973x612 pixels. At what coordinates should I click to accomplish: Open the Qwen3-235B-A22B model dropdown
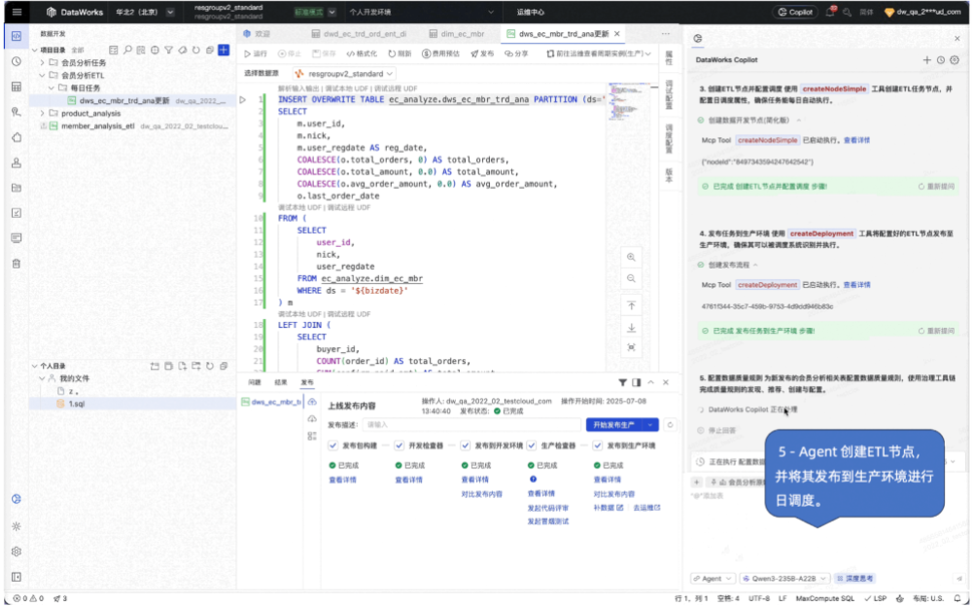point(785,578)
